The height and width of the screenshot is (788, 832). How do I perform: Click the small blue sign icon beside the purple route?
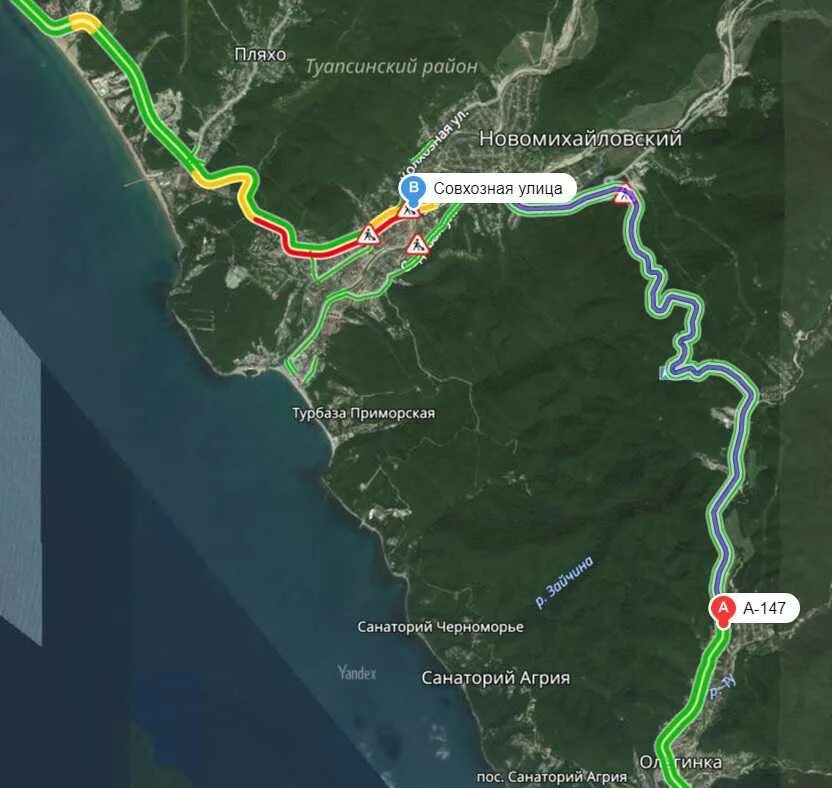pyautogui.click(x=664, y=374)
